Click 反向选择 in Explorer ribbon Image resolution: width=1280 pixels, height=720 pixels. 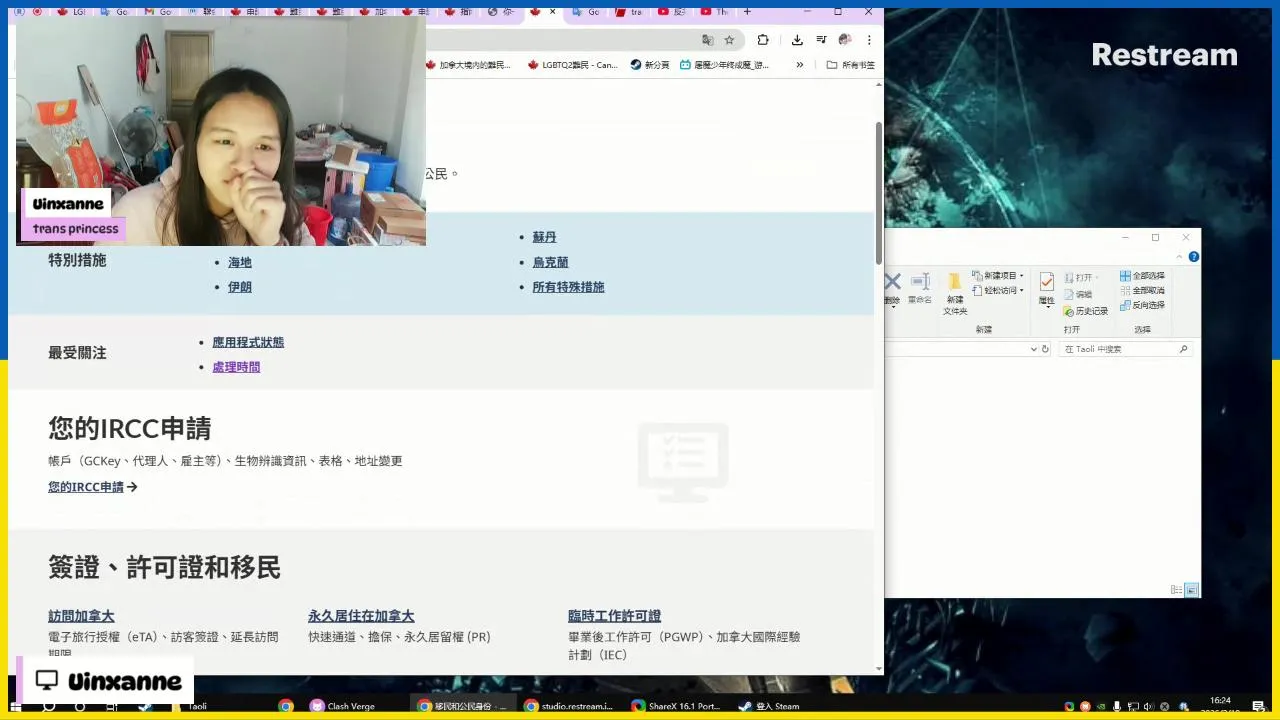(x=1143, y=305)
